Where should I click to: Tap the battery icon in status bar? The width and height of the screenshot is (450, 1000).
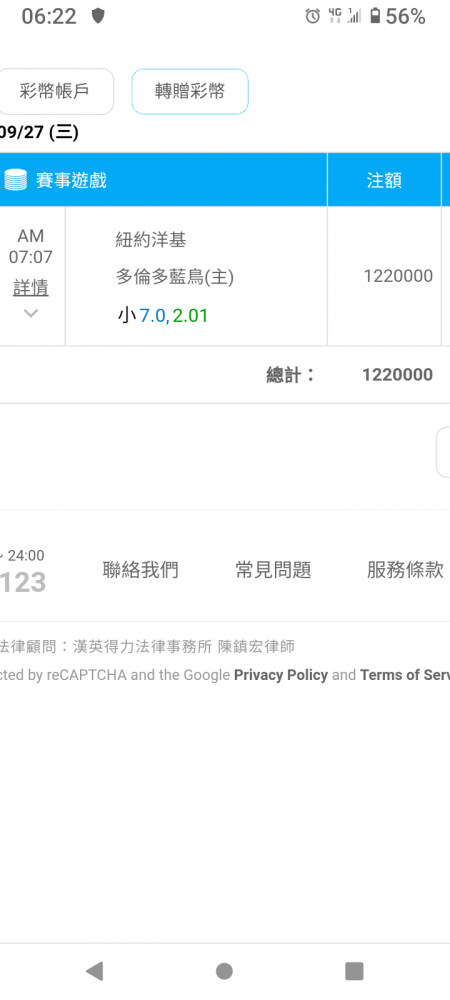[375, 17]
